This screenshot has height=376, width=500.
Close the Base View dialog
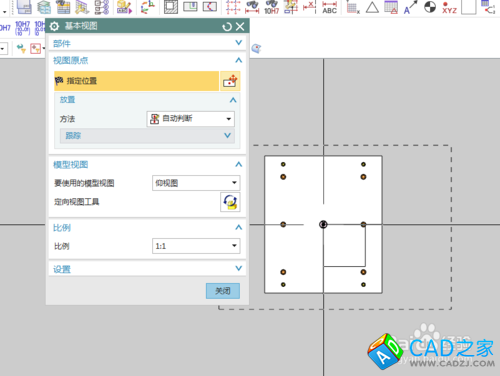240,27
